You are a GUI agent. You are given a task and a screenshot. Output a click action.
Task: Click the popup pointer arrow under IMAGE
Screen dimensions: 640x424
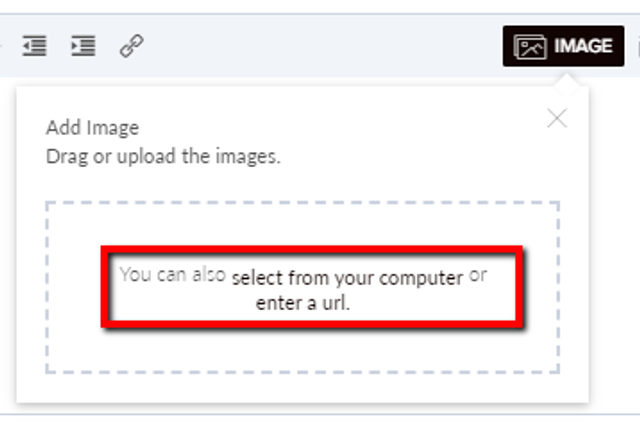tap(567, 81)
